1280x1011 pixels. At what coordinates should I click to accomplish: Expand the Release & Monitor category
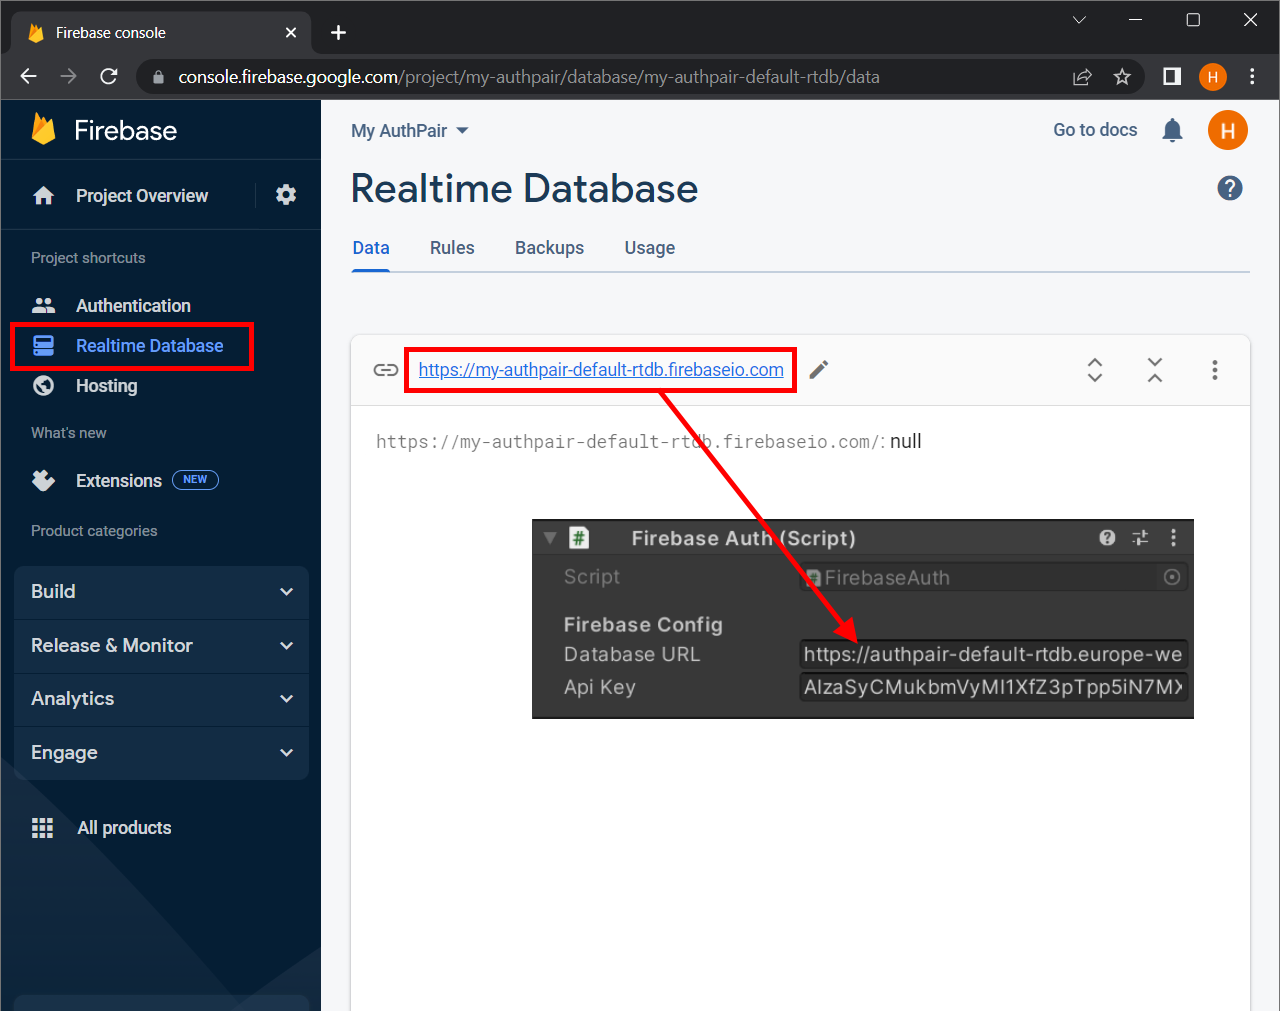point(161,646)
